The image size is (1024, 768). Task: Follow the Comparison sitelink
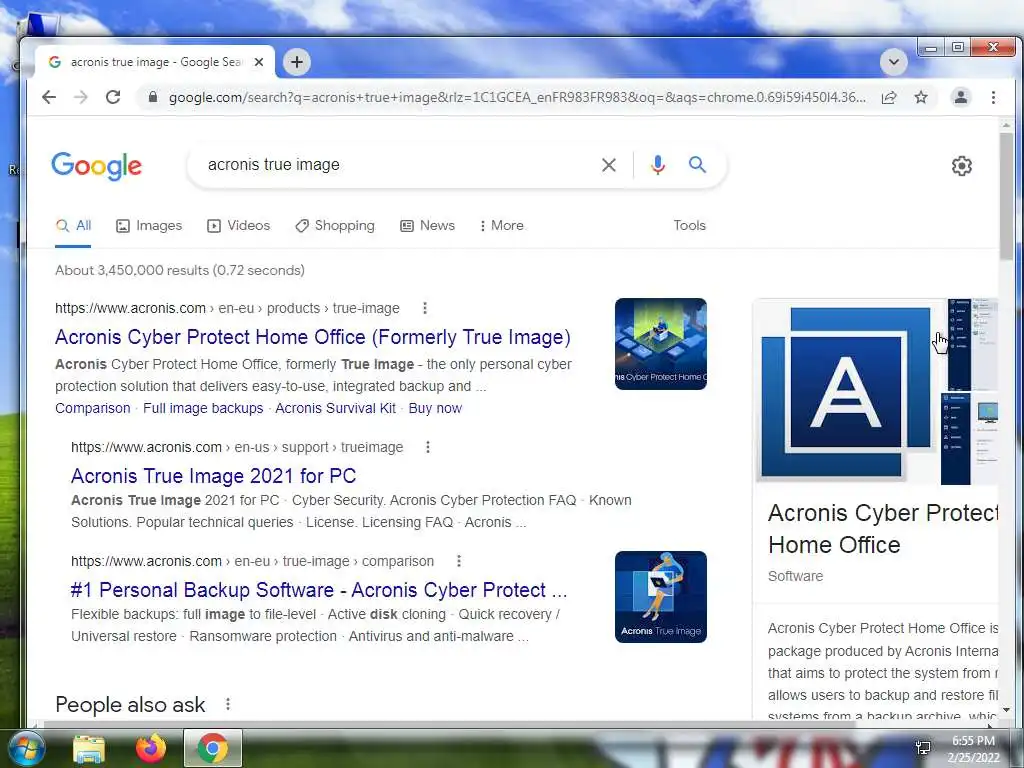point(93,408)
